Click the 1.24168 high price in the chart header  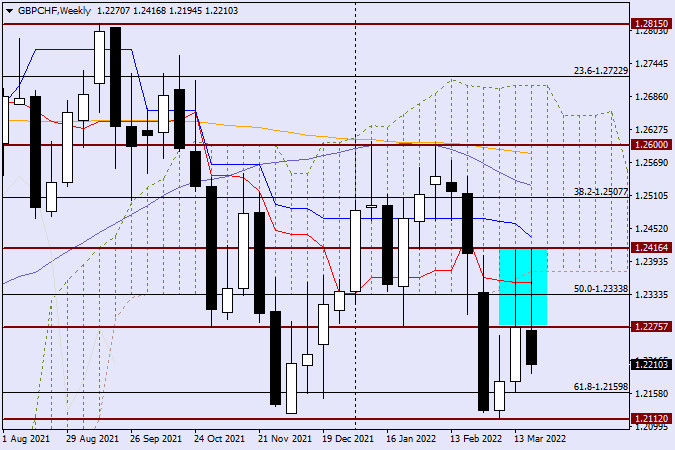pos(149,11)
